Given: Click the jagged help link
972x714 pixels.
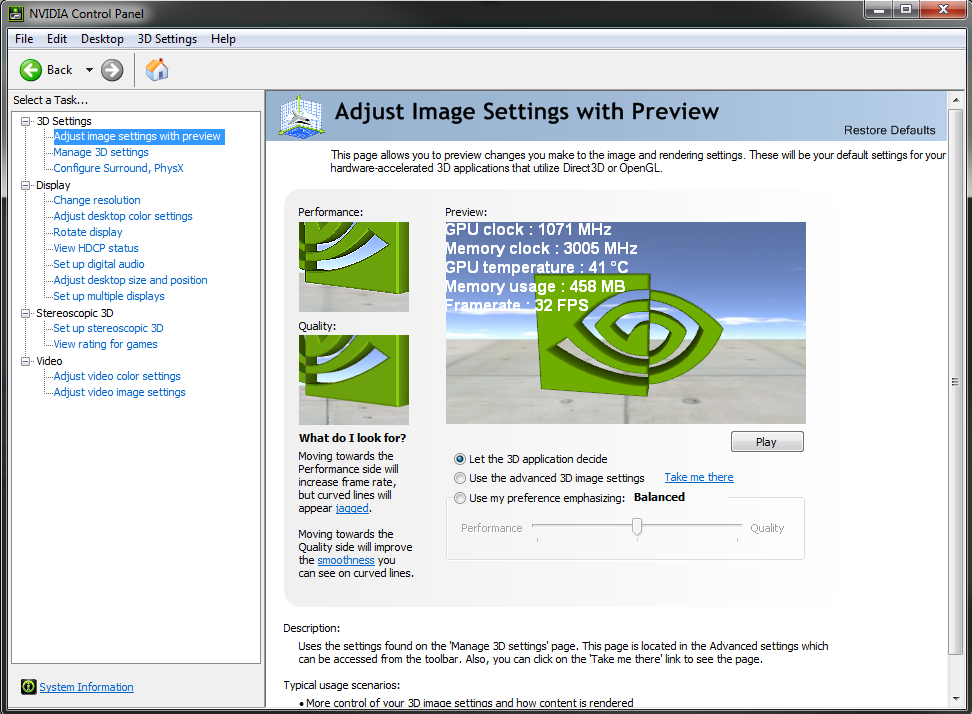Looking at the screenshot, I should coord(352,508).
